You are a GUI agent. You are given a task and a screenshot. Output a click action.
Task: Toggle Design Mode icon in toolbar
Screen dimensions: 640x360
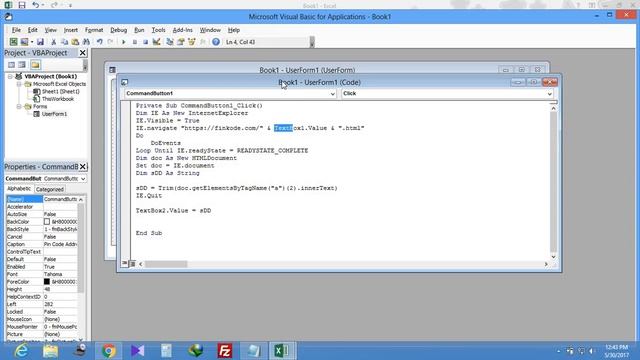coord(156,42)
